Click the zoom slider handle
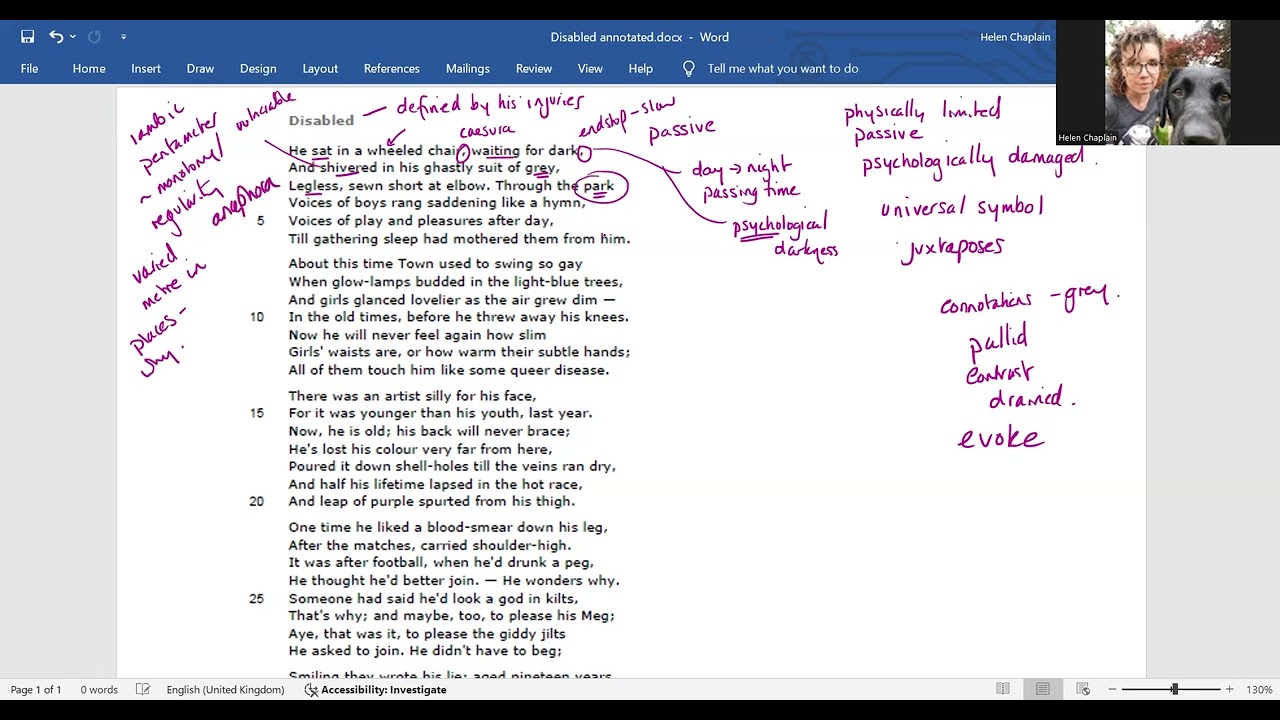Screen dimensions: 1280x720 coord(1175,690)
